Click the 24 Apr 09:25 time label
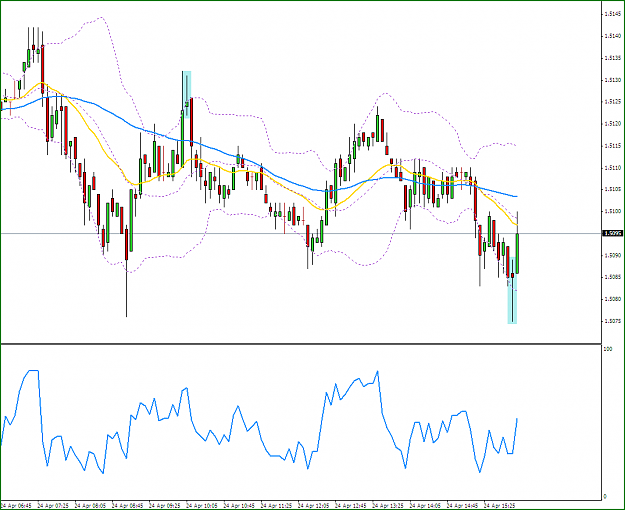 click(165, 506)
